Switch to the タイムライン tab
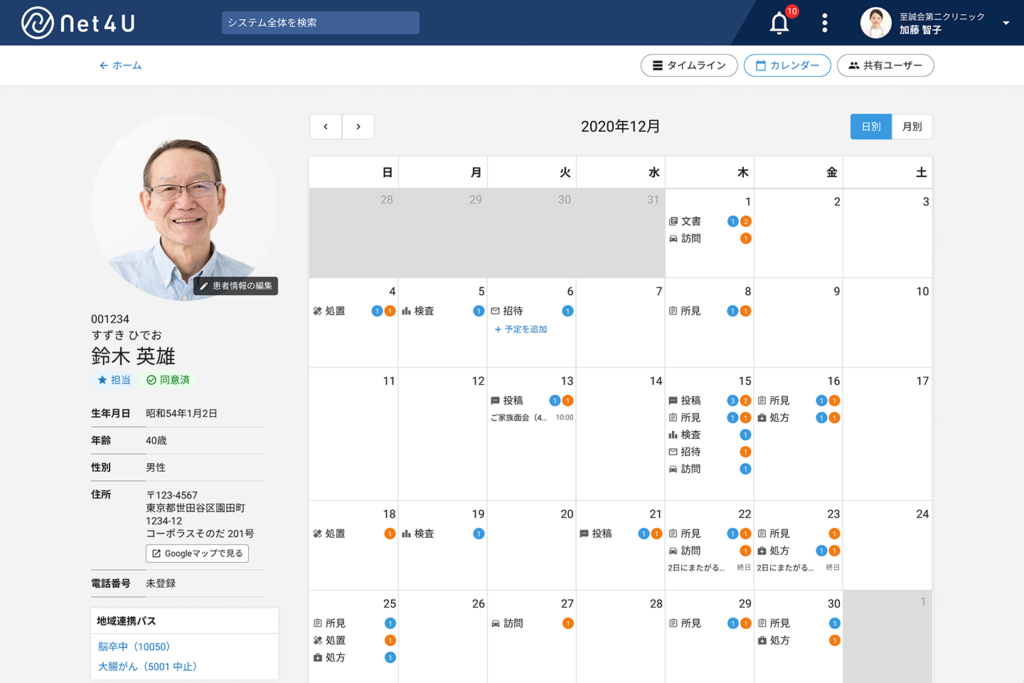The width and height of the screenshot is (1024, 683). pyautogui.click(x=688, y=65)
